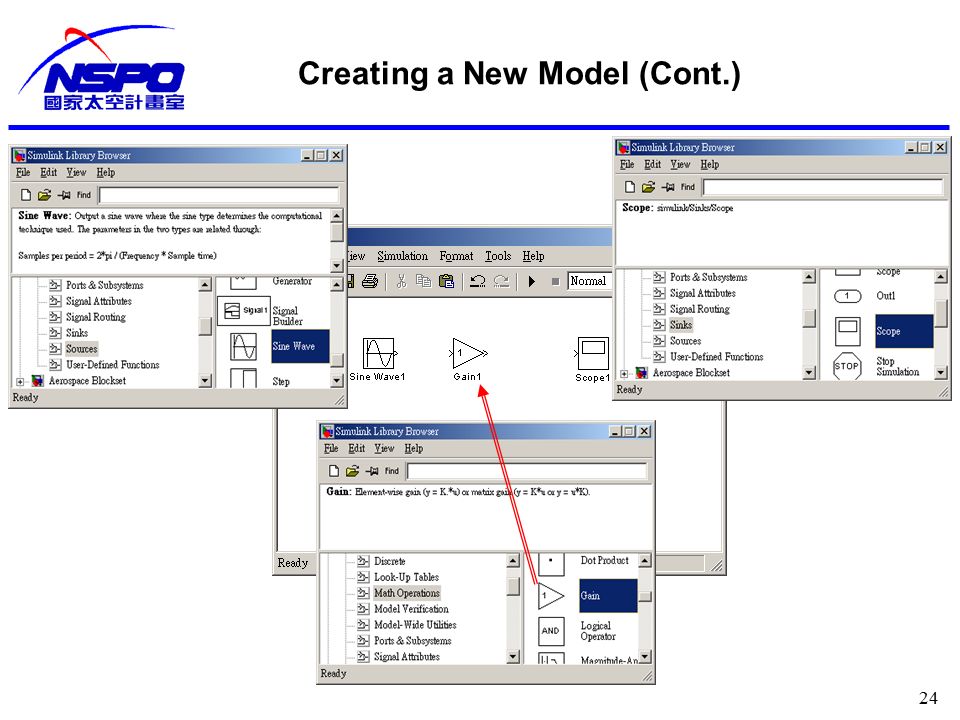Click up arrow of right block list scrollbar
Viewport: 960px width, 720px height.
pyautogui.click(x=940, y=277)
